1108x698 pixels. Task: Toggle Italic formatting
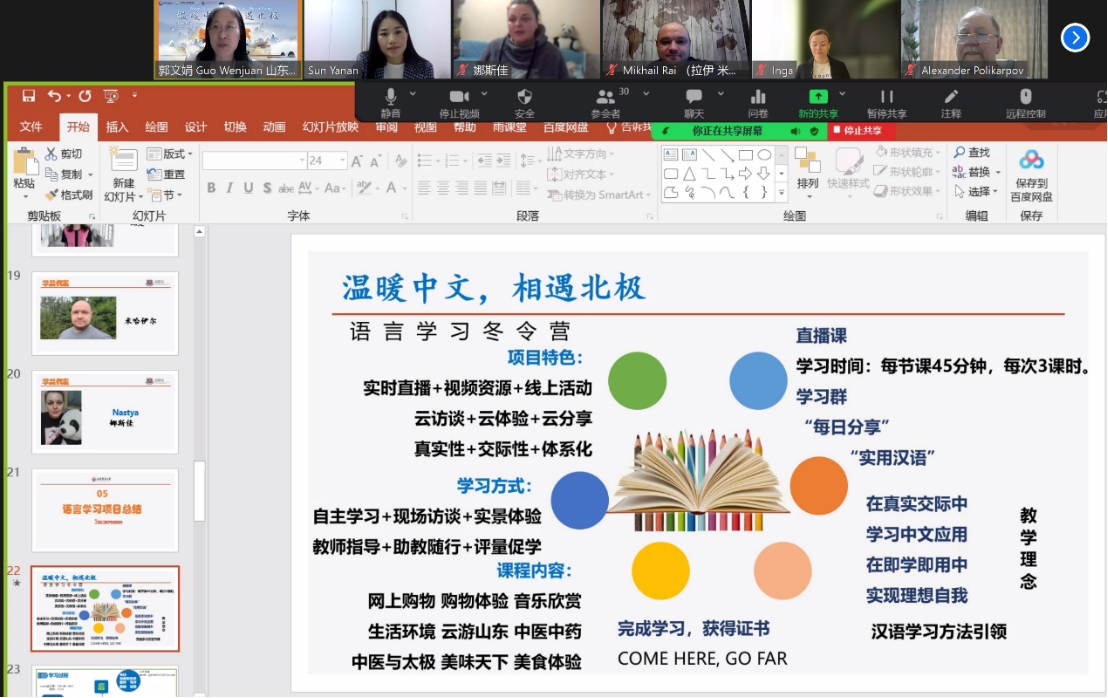click(230, 187)
